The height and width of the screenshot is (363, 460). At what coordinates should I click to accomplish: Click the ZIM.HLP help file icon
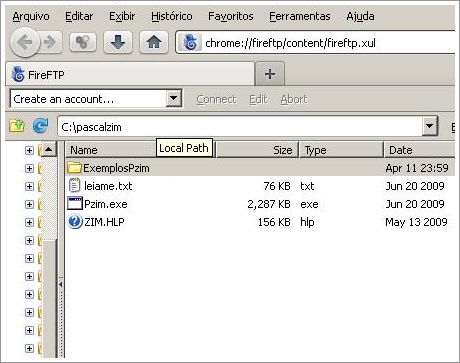click(75, 221)
